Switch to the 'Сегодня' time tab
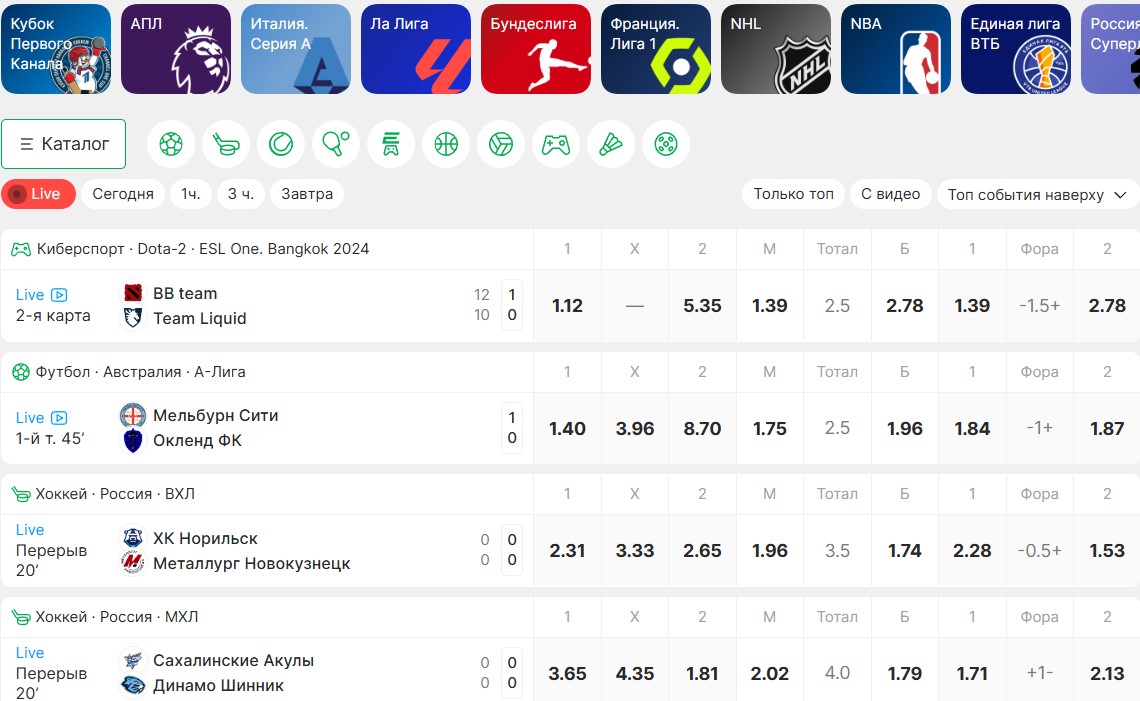1140x701 pixels. 123,194
